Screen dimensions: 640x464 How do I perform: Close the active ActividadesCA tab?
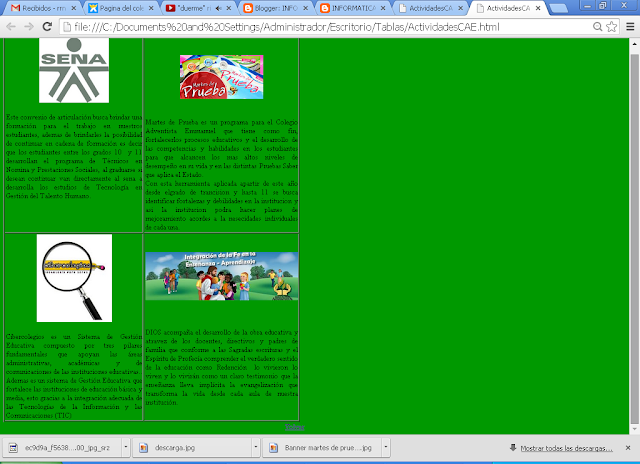tap(538, 8)
